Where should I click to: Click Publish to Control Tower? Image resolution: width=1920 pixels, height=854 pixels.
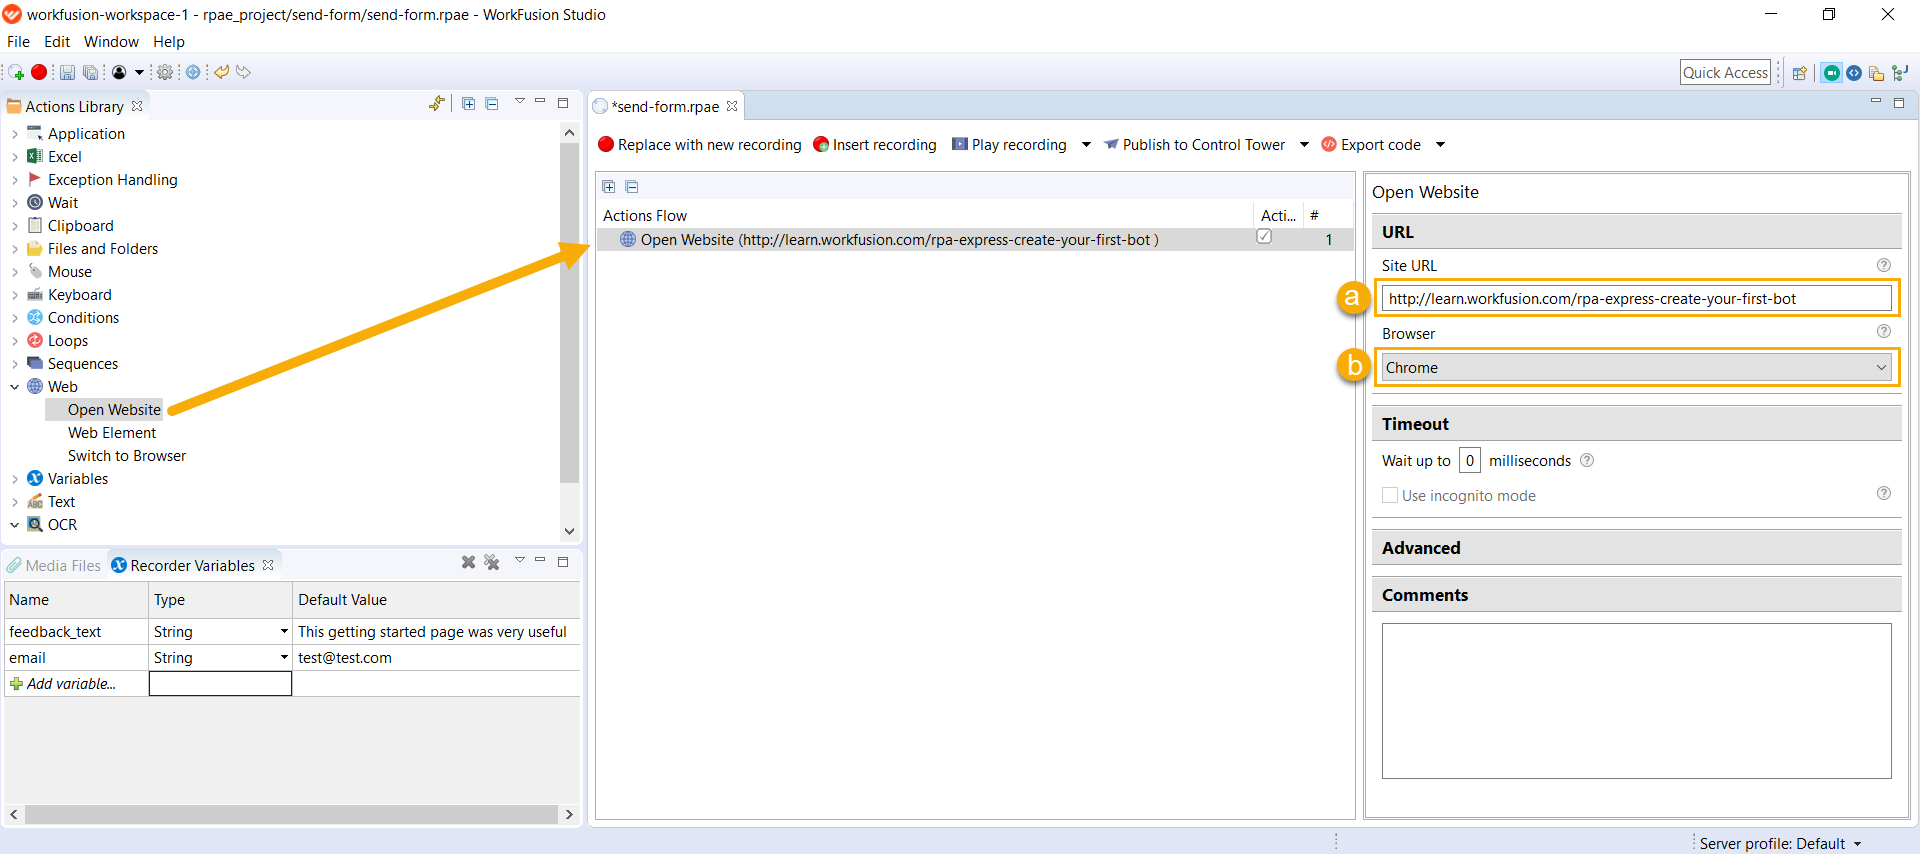click(1194, 145)
